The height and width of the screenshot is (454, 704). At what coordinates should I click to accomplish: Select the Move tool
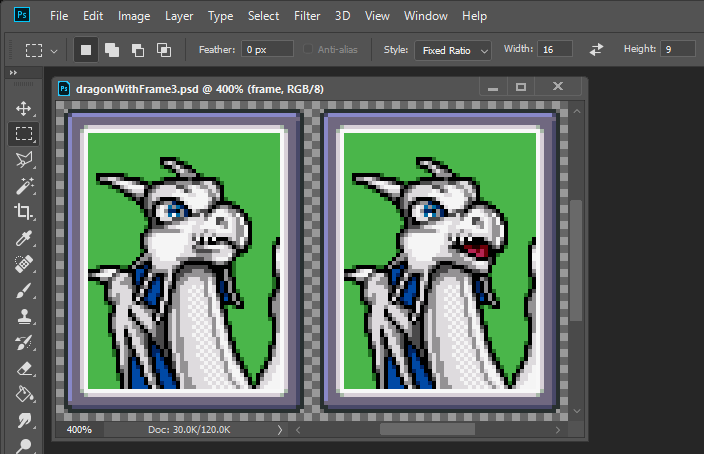pyautogui.click(x=24, y=108)
